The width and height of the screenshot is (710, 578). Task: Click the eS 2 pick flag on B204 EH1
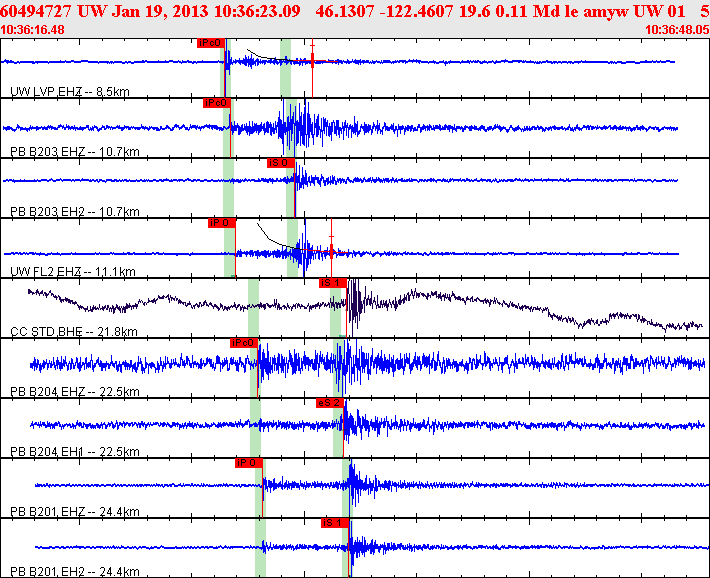coord(330,403)
